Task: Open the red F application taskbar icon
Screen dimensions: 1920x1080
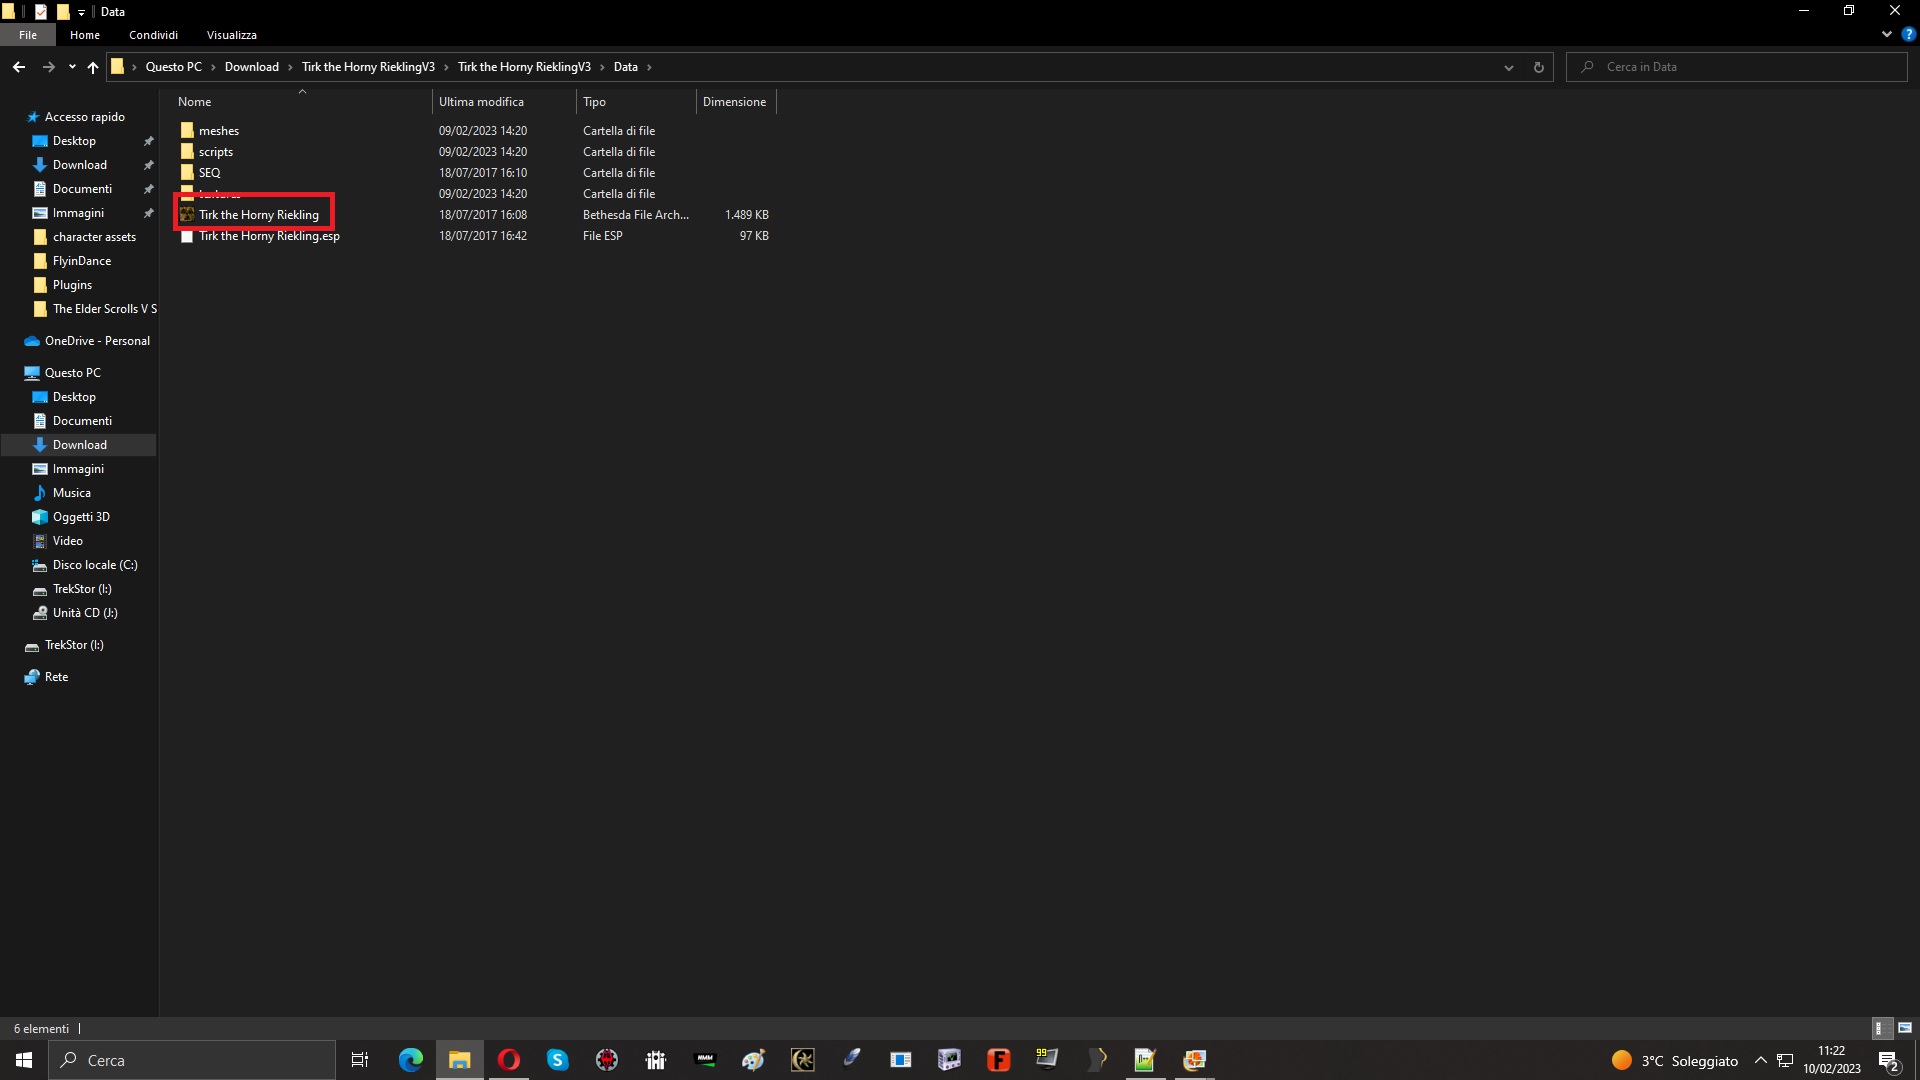Action: (x=998, y=1060)
